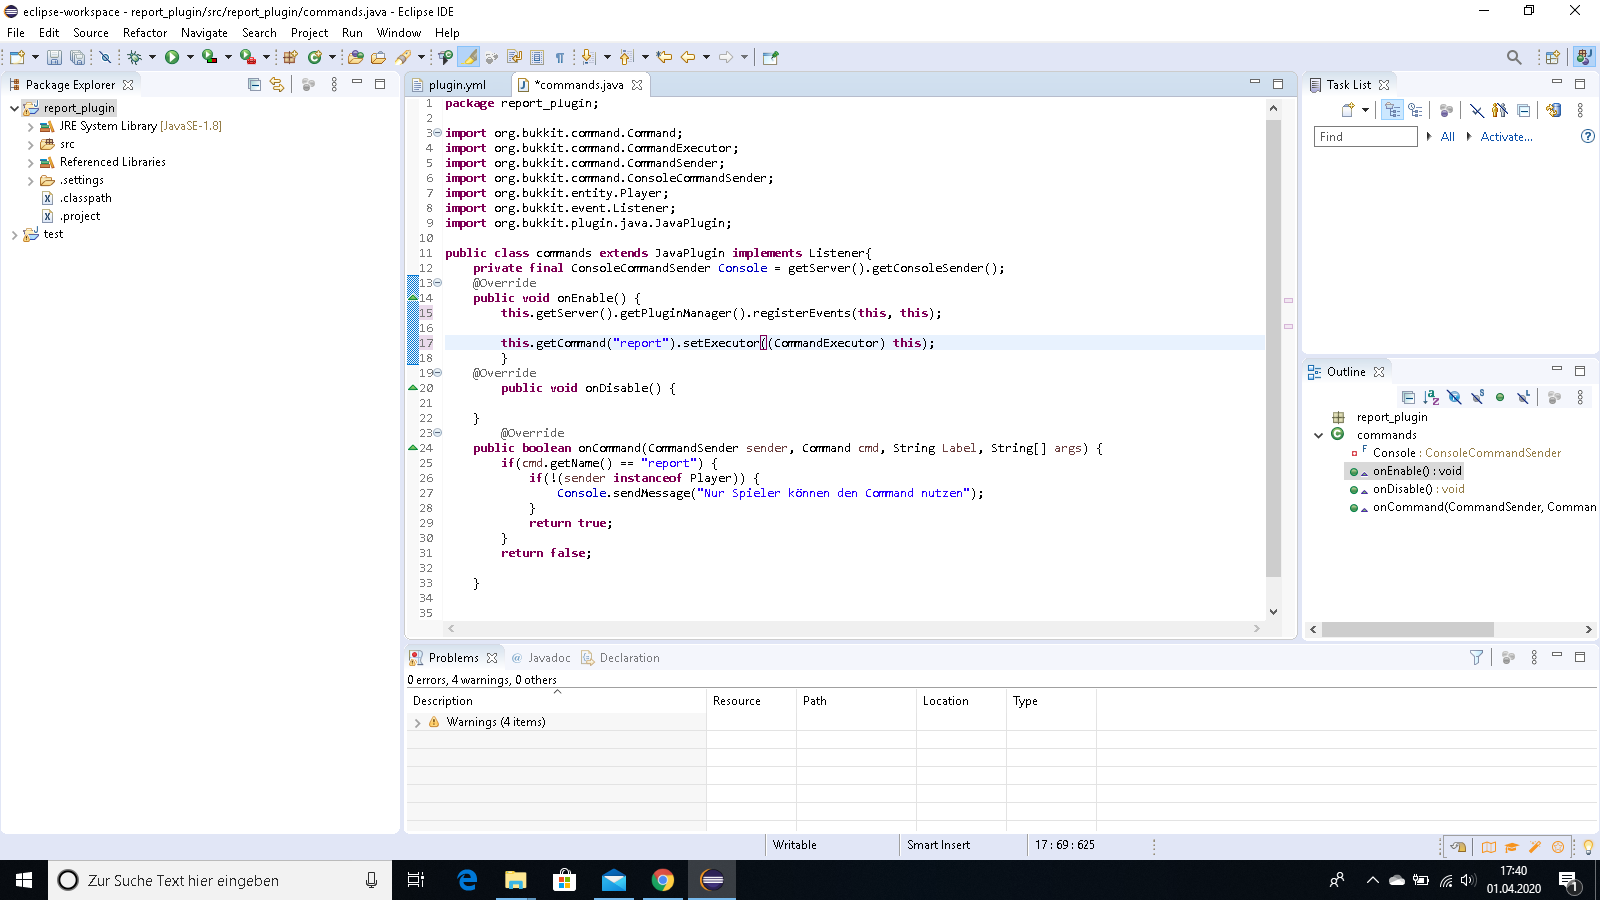Toggle Hide Non-Public Members in Outline

pyautogui.click(x=1500, y=397)
